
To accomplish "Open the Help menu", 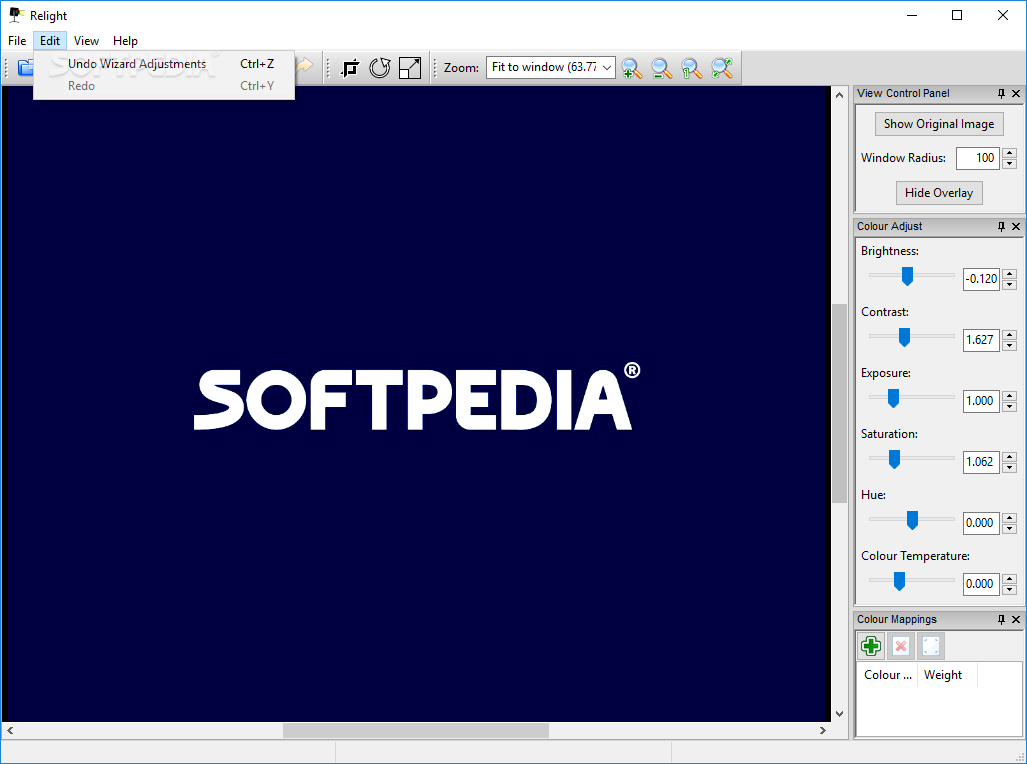I will click(125, 41).
